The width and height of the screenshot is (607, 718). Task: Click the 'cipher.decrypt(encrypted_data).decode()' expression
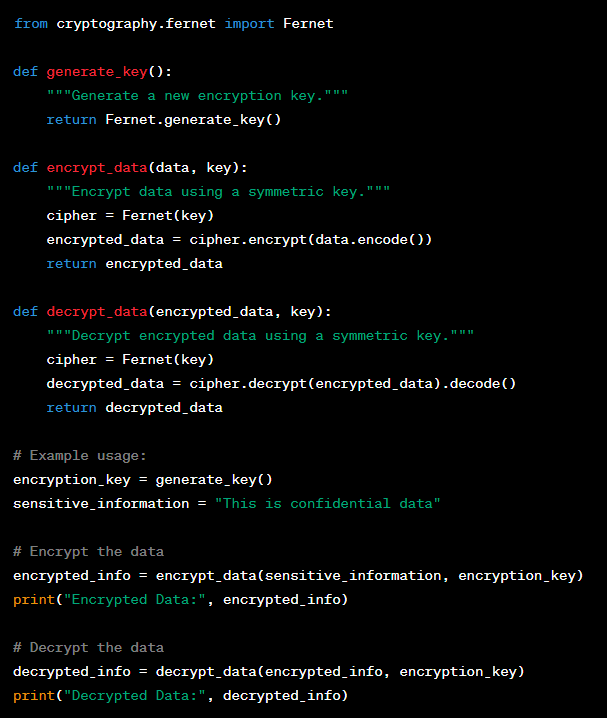tap(353, 384)
